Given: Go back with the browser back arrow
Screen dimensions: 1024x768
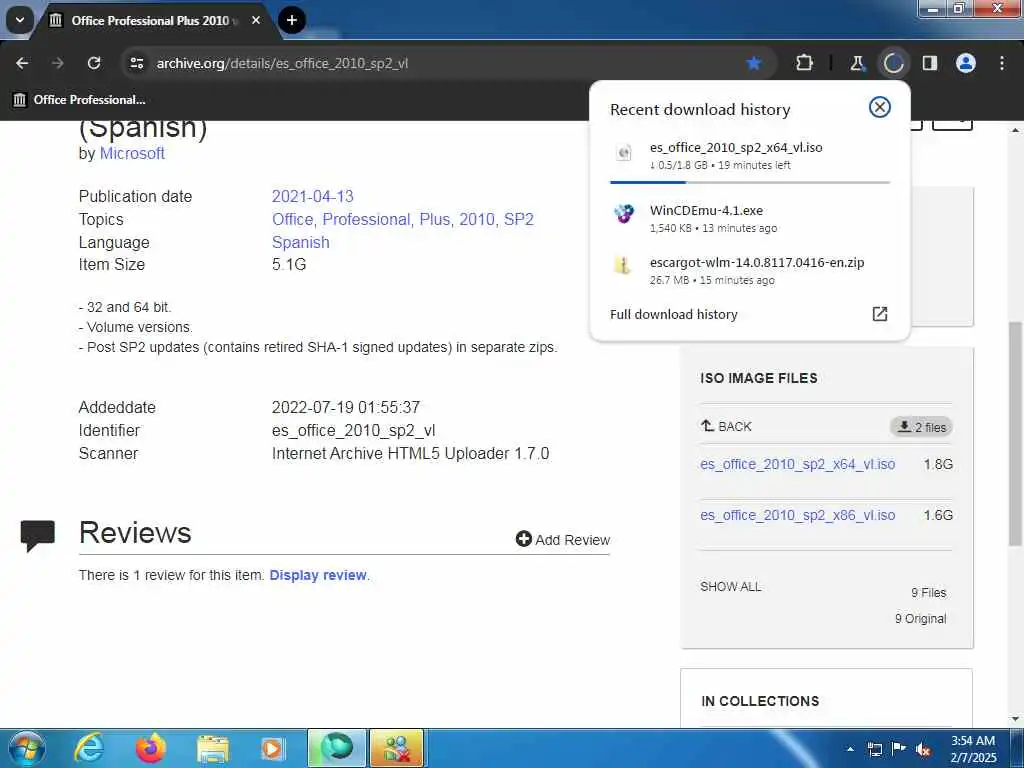Looking at the screenshot, I should 22,63.
